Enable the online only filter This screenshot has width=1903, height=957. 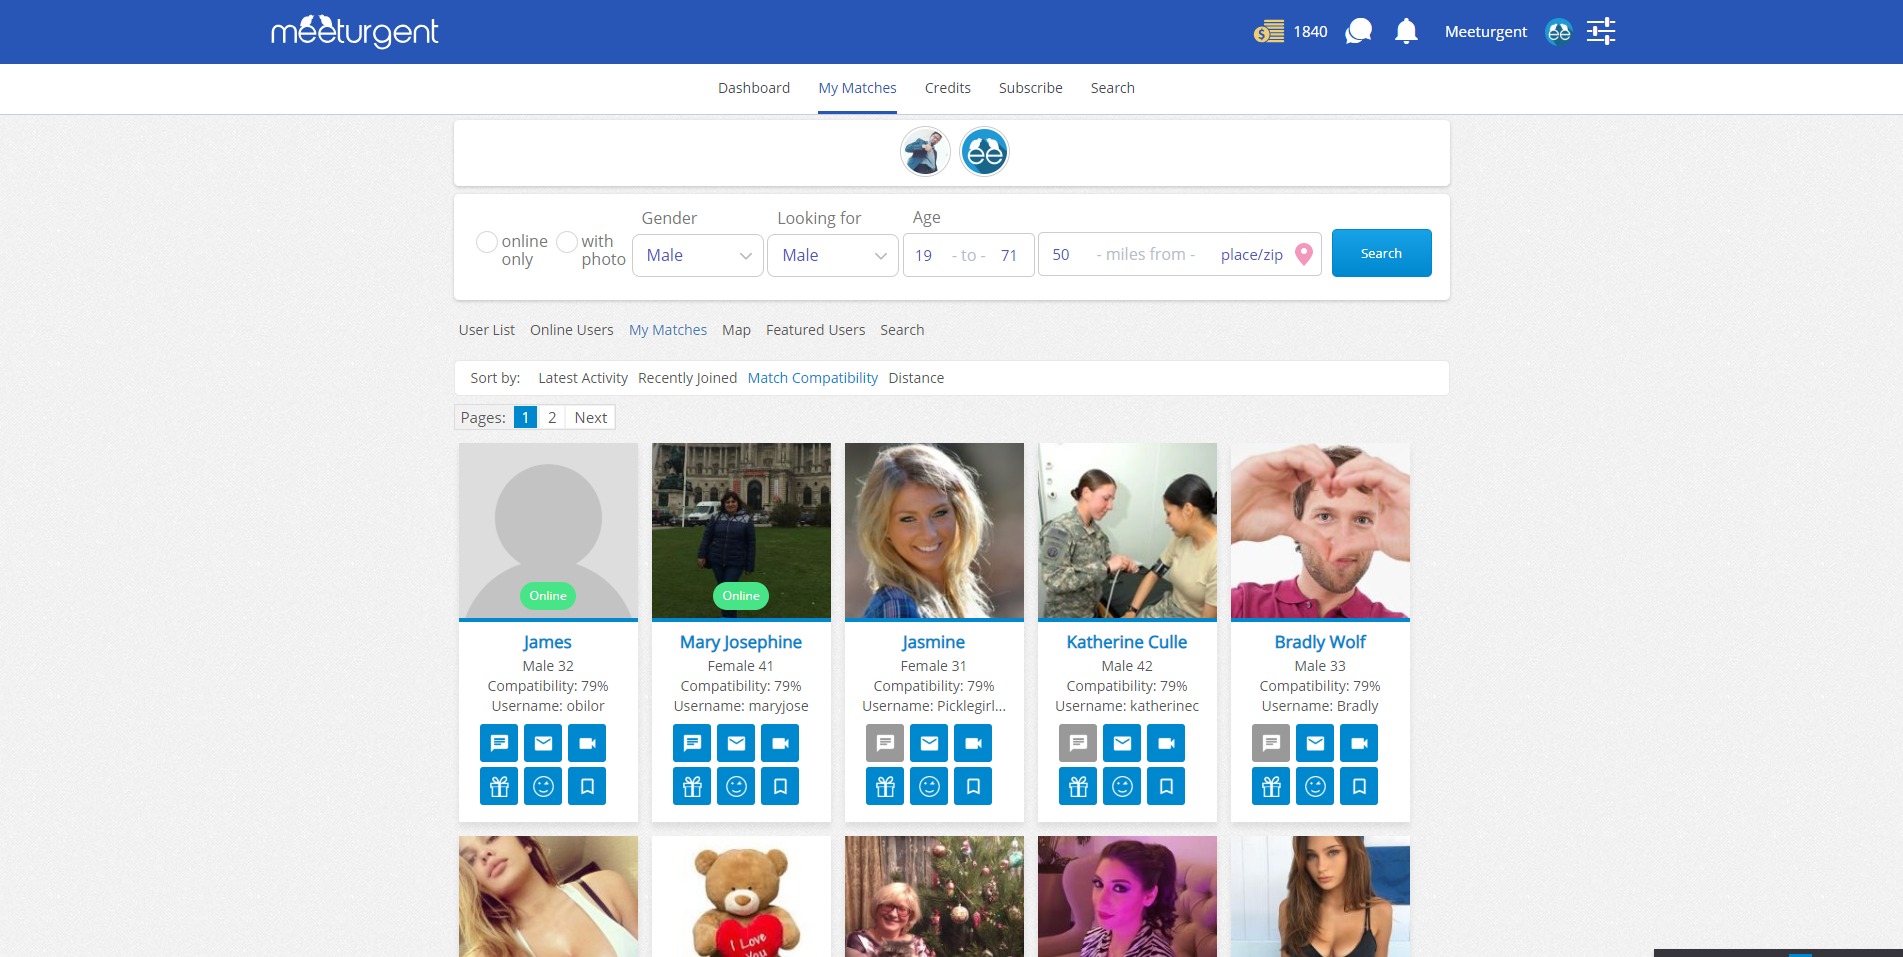(x=487, y=242)
